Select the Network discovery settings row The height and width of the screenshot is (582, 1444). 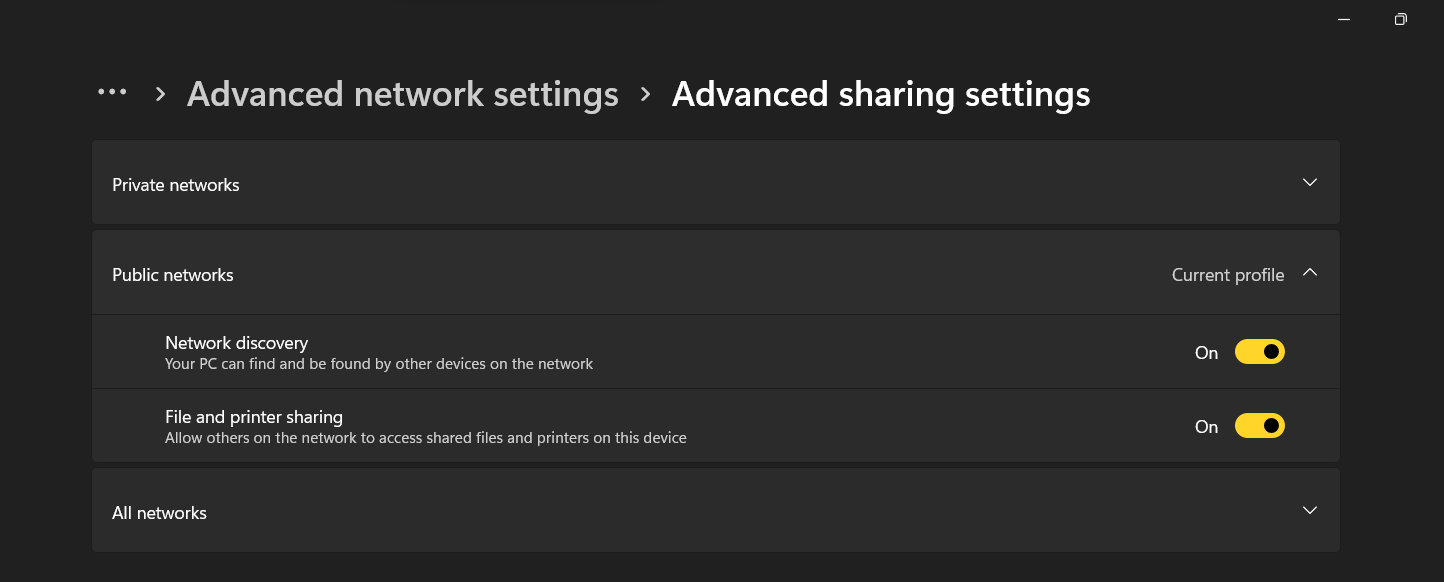[600, 351]
